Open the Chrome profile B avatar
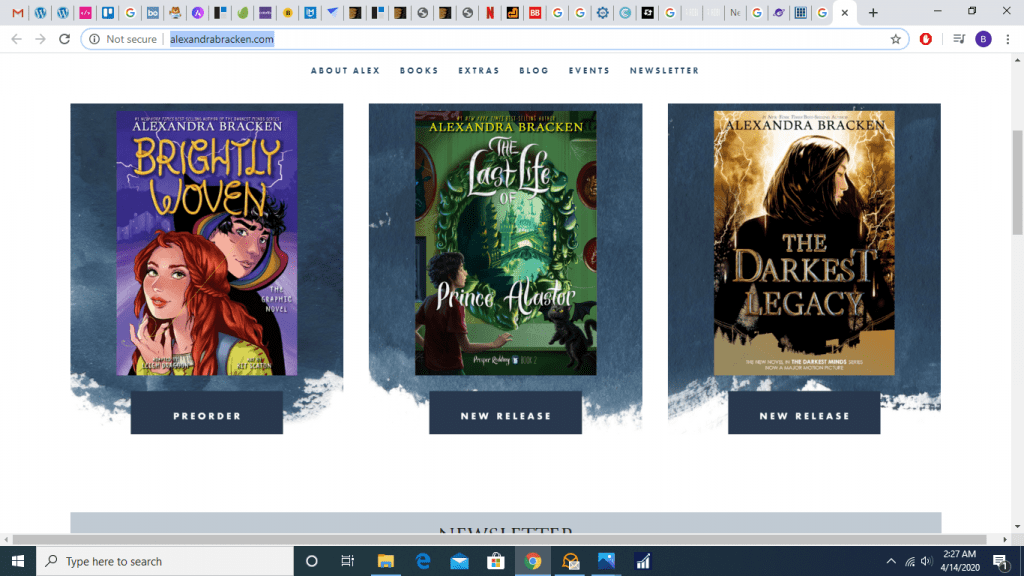 pos(983,39)
